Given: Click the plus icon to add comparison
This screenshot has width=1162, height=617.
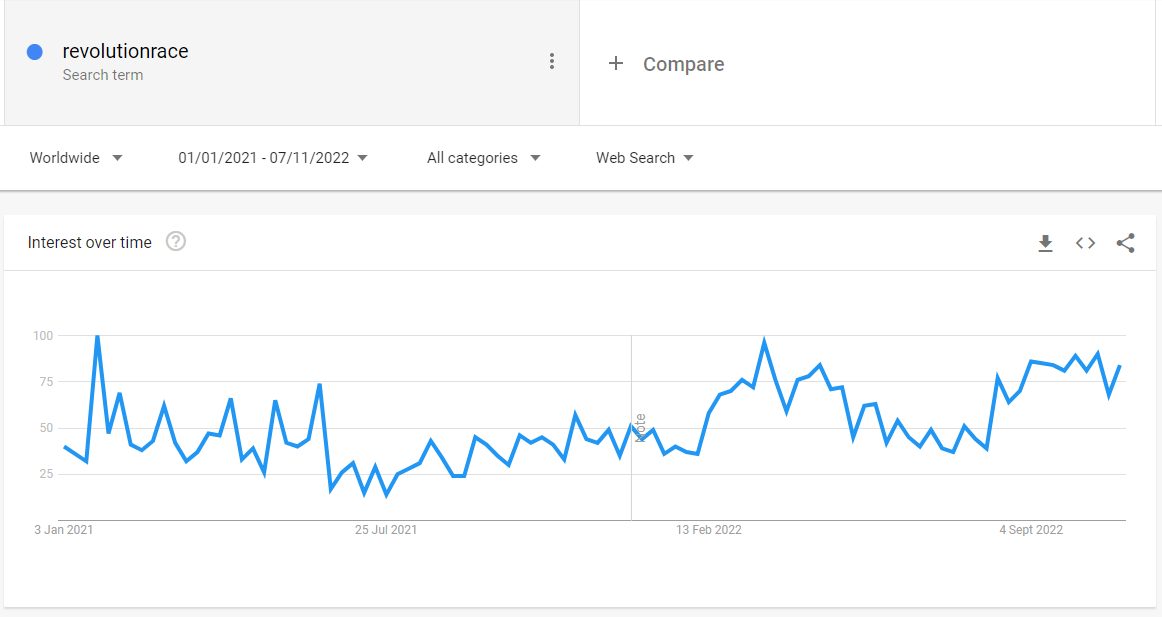Looking at the screenshot, I should tap(616, 64).
